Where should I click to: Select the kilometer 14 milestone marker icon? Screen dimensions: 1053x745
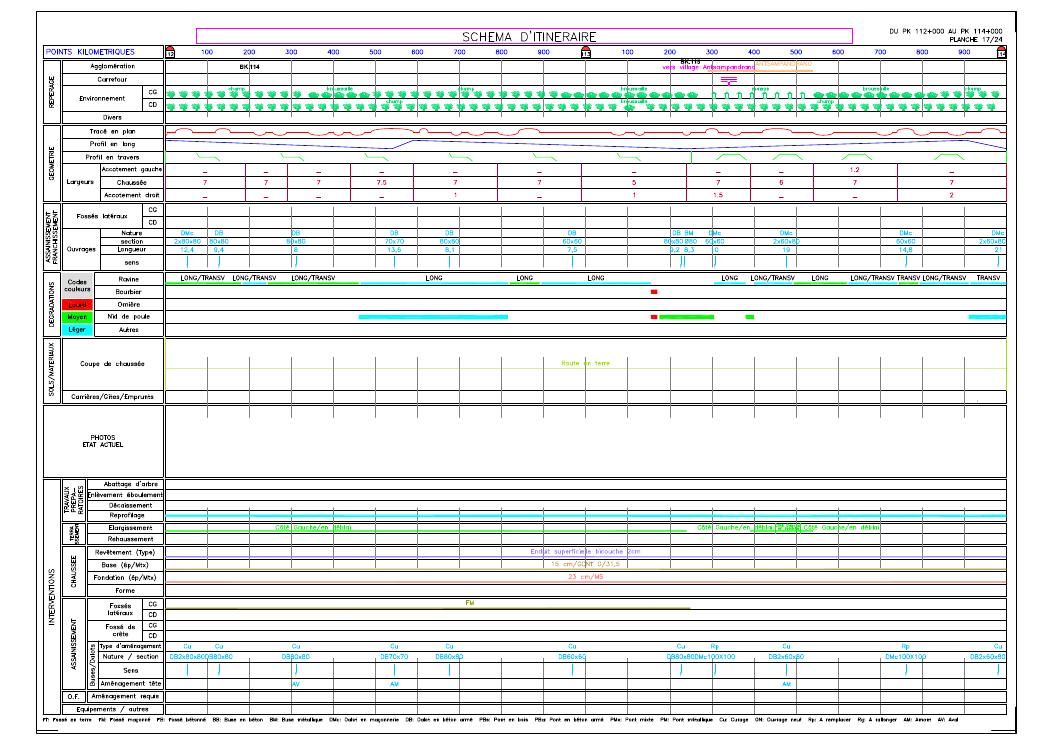1001,53
